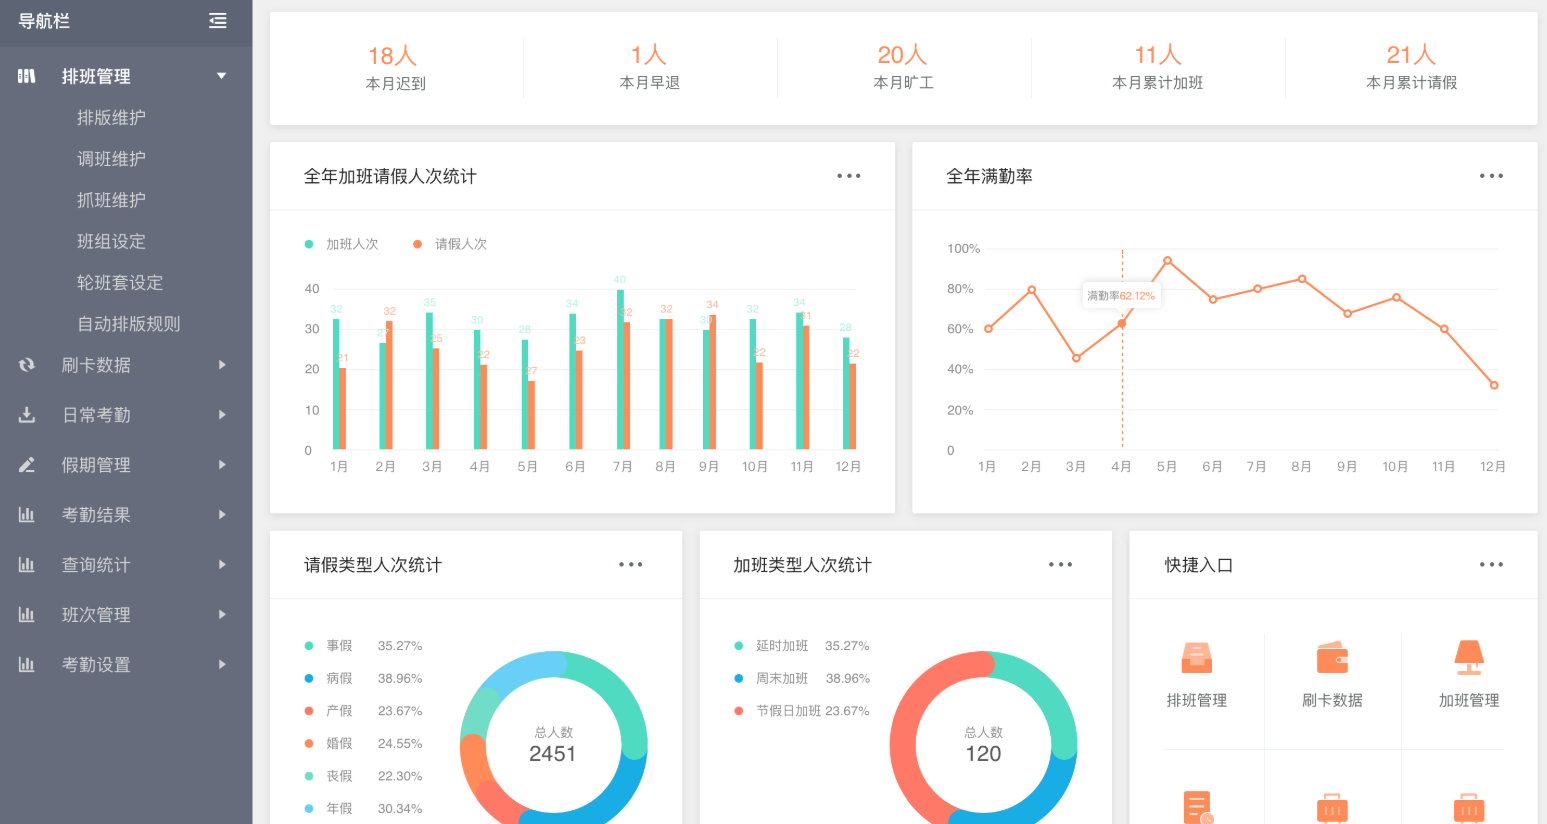Image resolution: width=1547 pixels, height=824 pixels.
Task: Click the 考勤设置 chart icon in sidebar
Action: pos(27,665)
